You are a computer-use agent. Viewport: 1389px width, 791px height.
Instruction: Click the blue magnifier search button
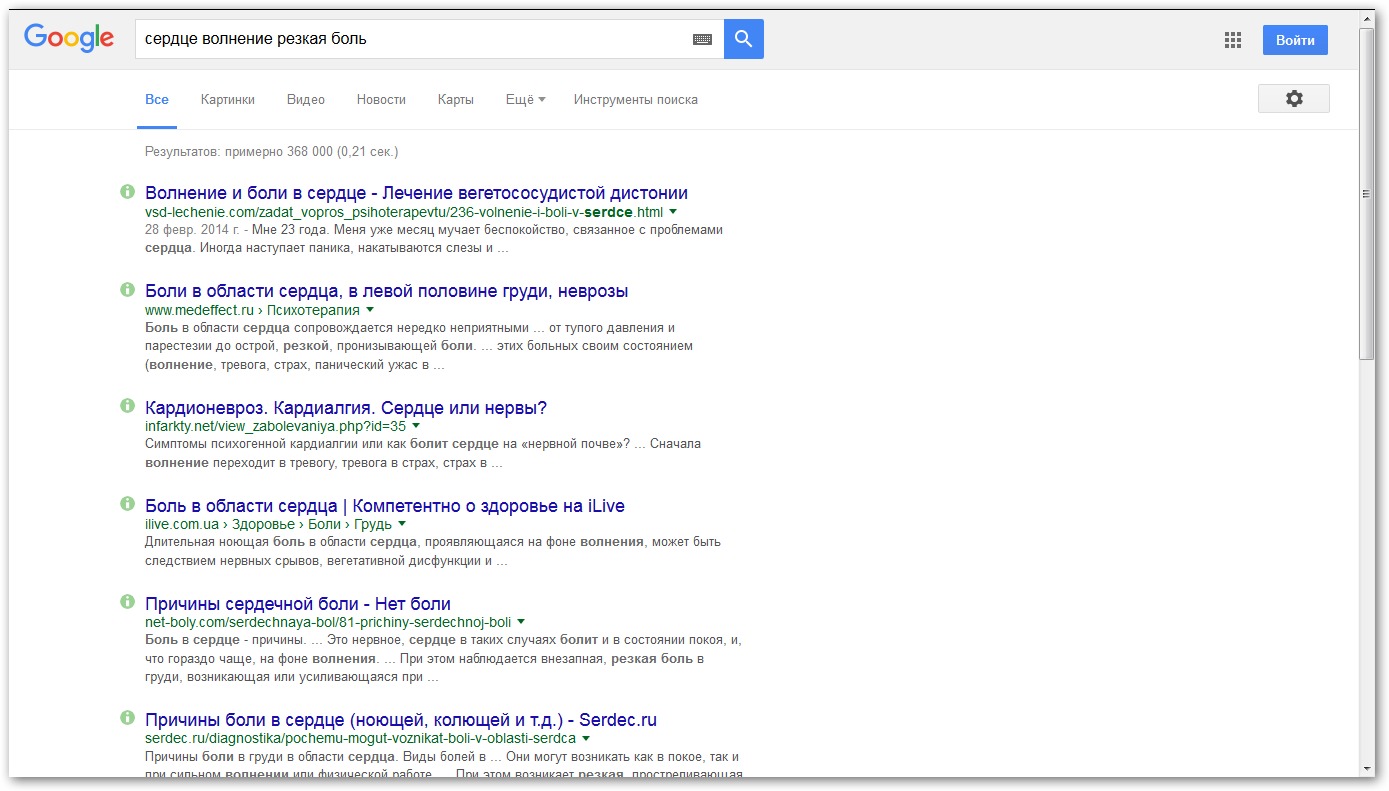(x=743, y=39)
